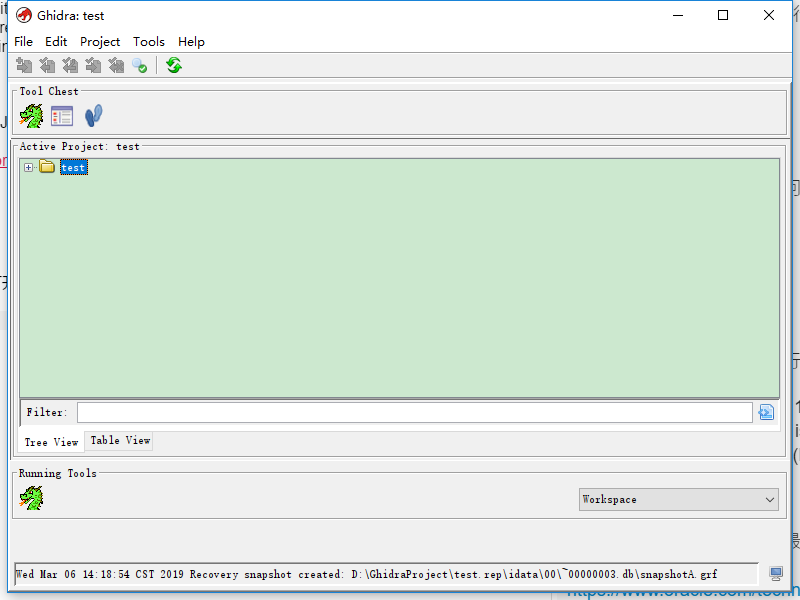Image resolution: width=800 pixels, height=600 pixels.
Task: Launch CodeBrowser dragon in Tool Chest
Action: tap(32, 116)
